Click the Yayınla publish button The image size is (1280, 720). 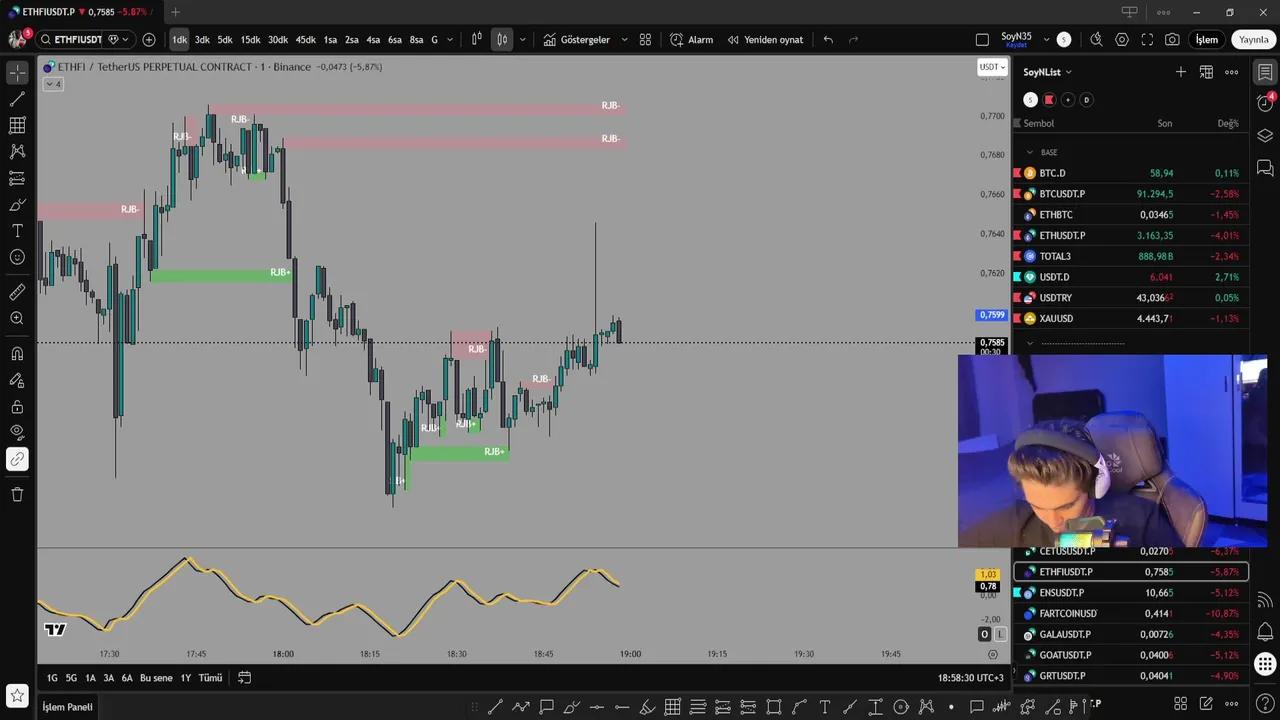[1253, 40]
